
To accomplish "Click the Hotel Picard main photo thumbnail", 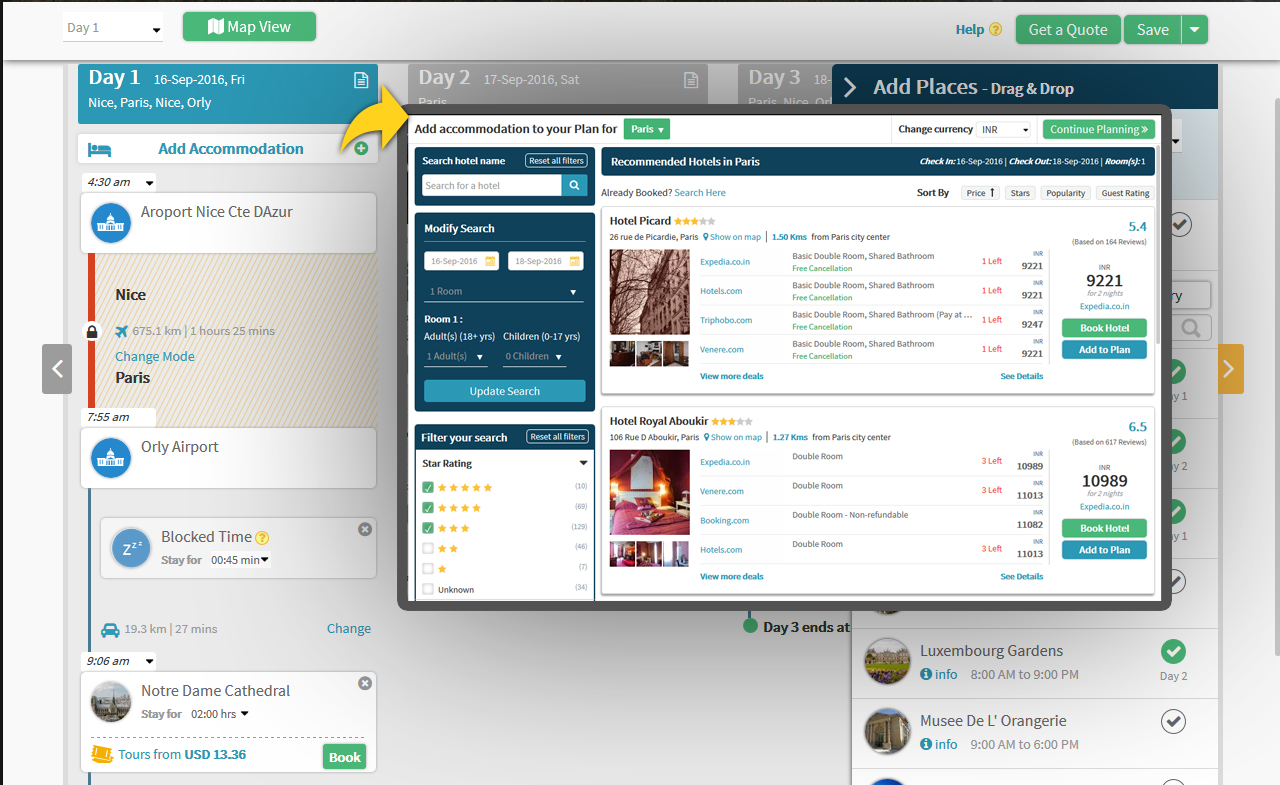I will coord(649,292).
